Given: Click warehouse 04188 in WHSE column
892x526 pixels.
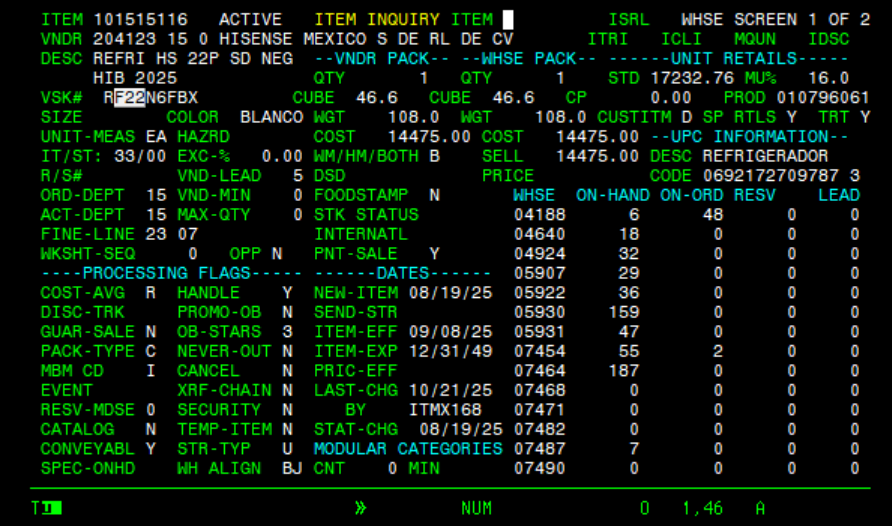Looking at the screenshot, I should coord(540,215).
